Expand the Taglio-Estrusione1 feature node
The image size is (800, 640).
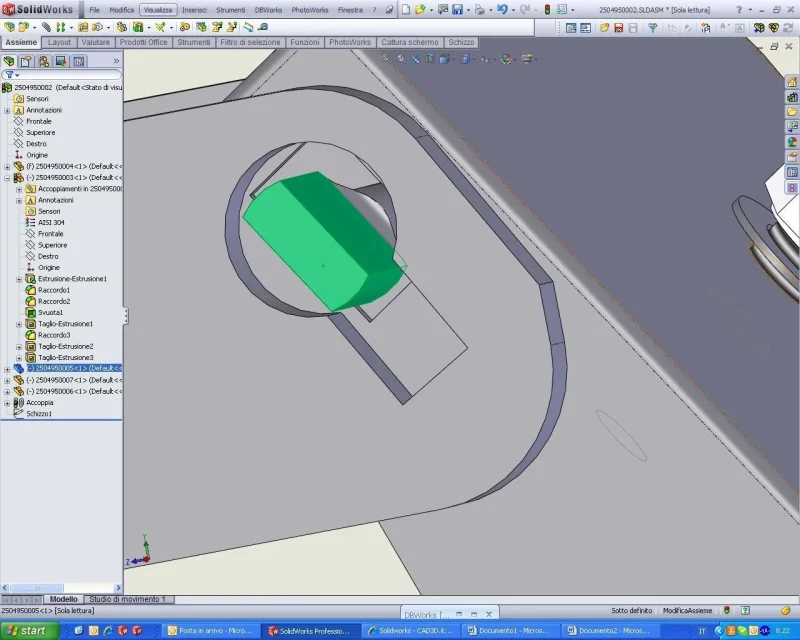(19, 324)
